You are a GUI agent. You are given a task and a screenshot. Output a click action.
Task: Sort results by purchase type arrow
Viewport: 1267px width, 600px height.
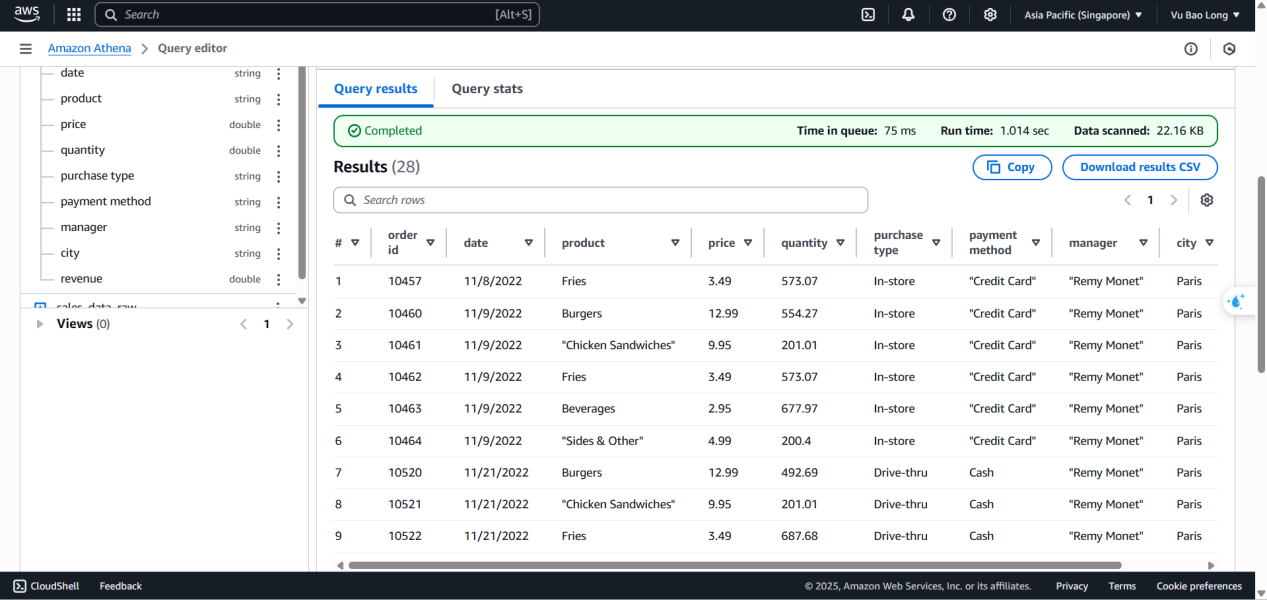click(x=936, y=243)
